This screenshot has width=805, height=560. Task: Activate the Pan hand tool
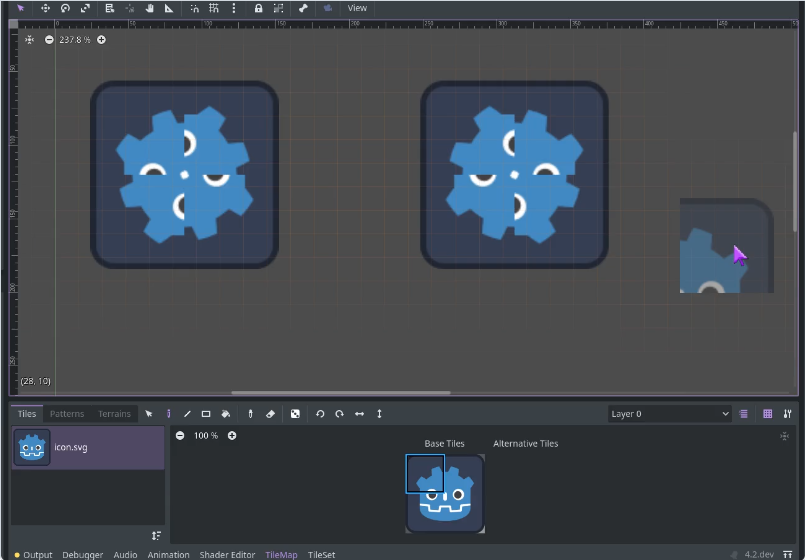149,8
